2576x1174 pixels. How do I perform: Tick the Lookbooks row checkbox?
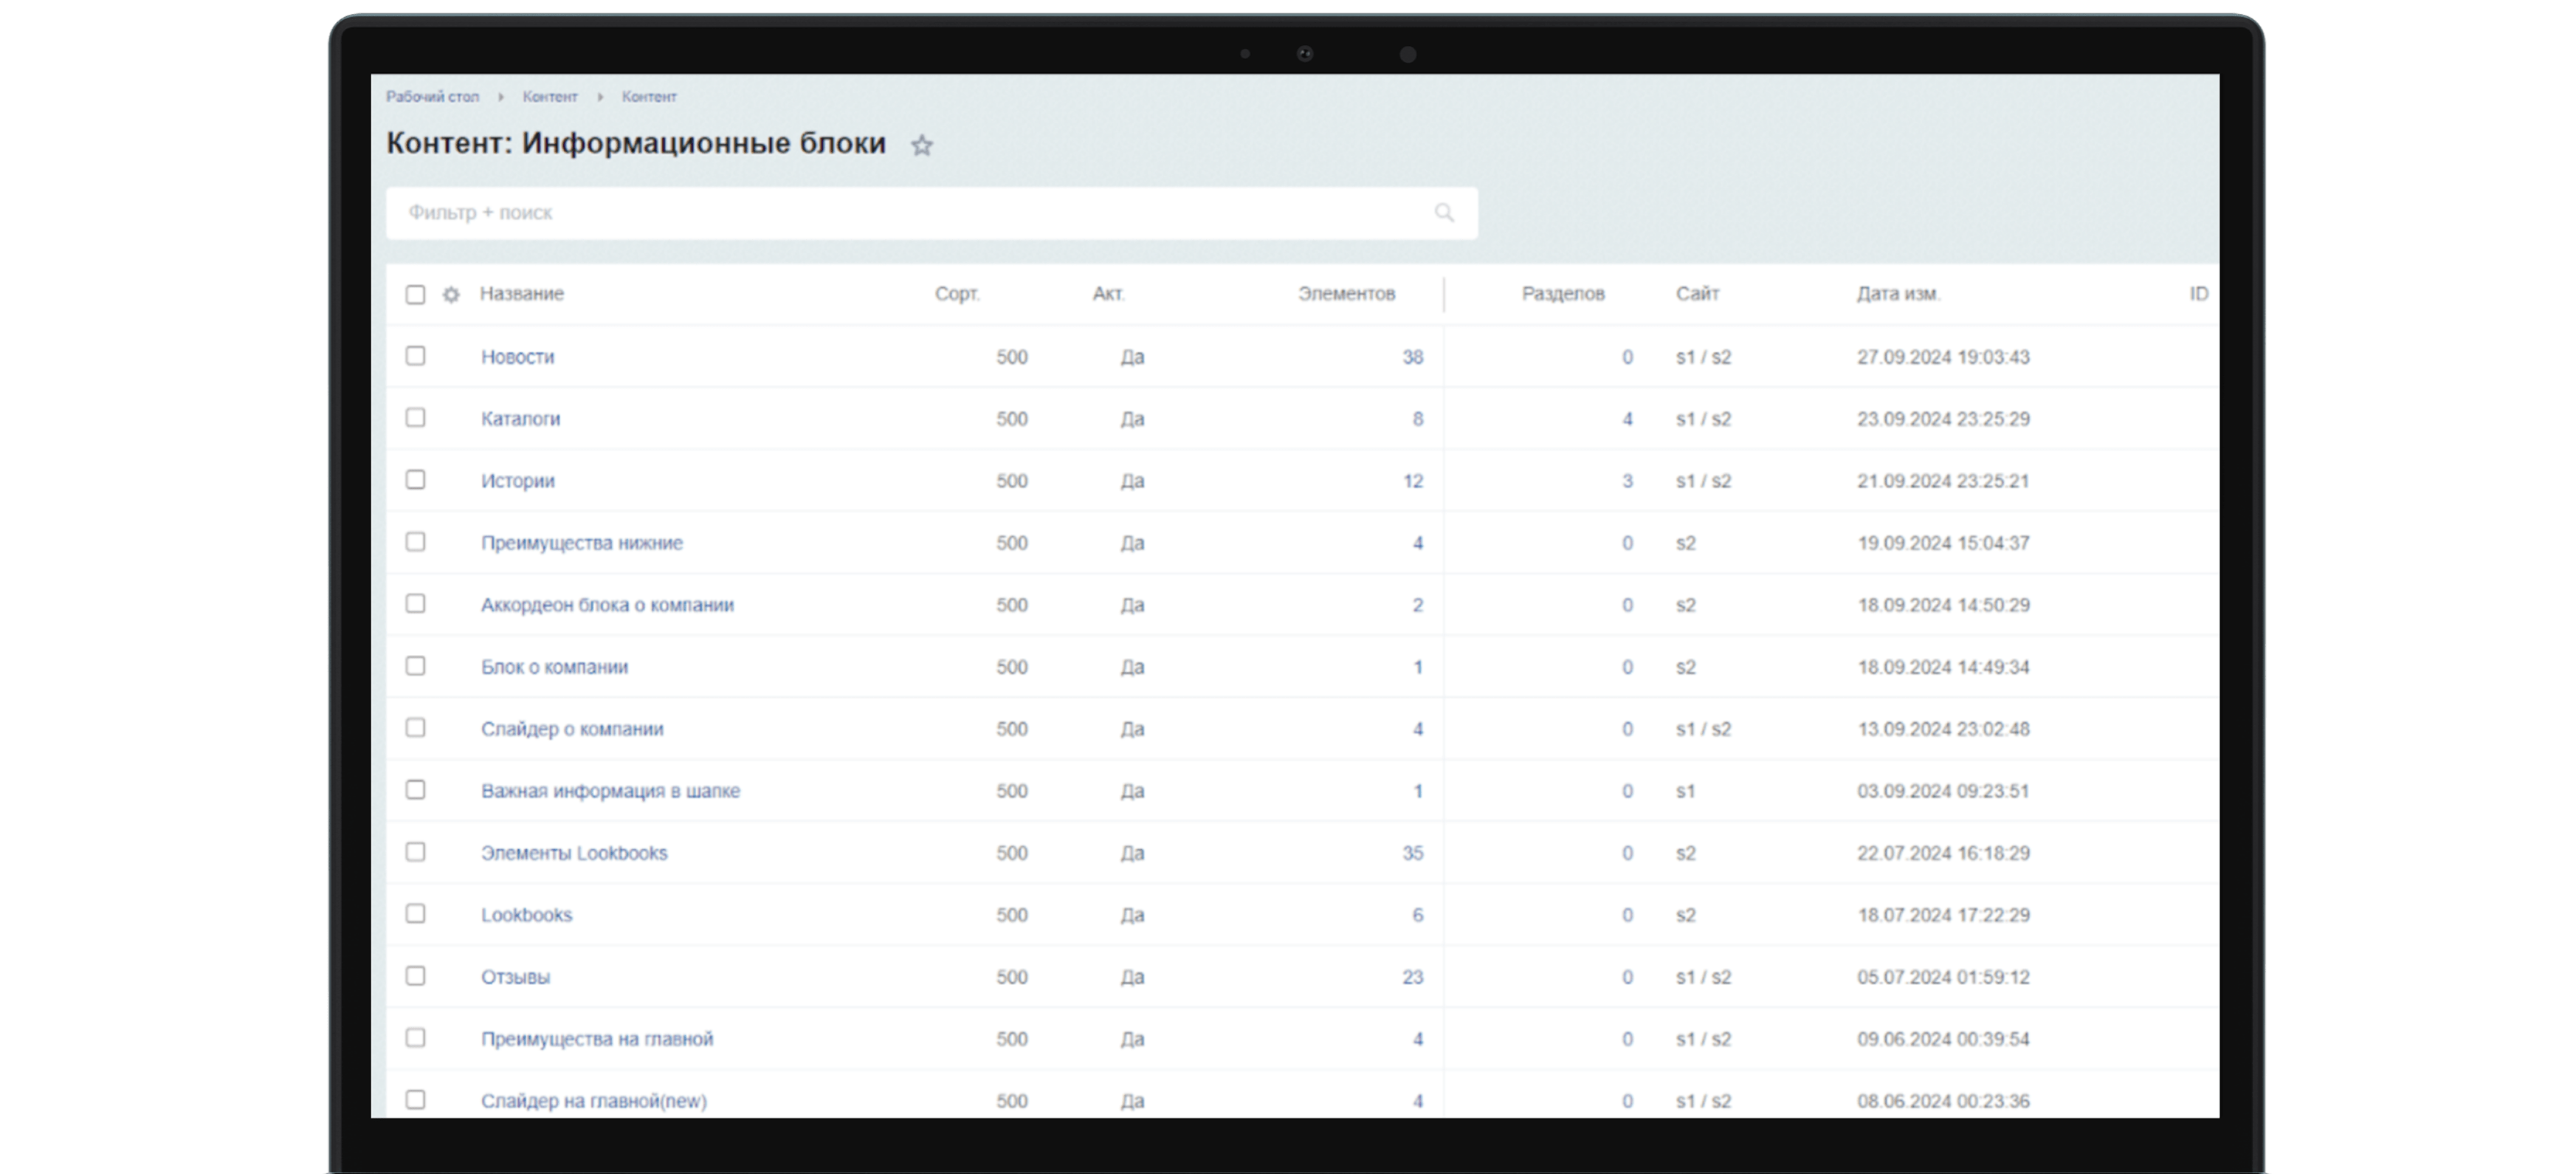(x=415, y=914)
